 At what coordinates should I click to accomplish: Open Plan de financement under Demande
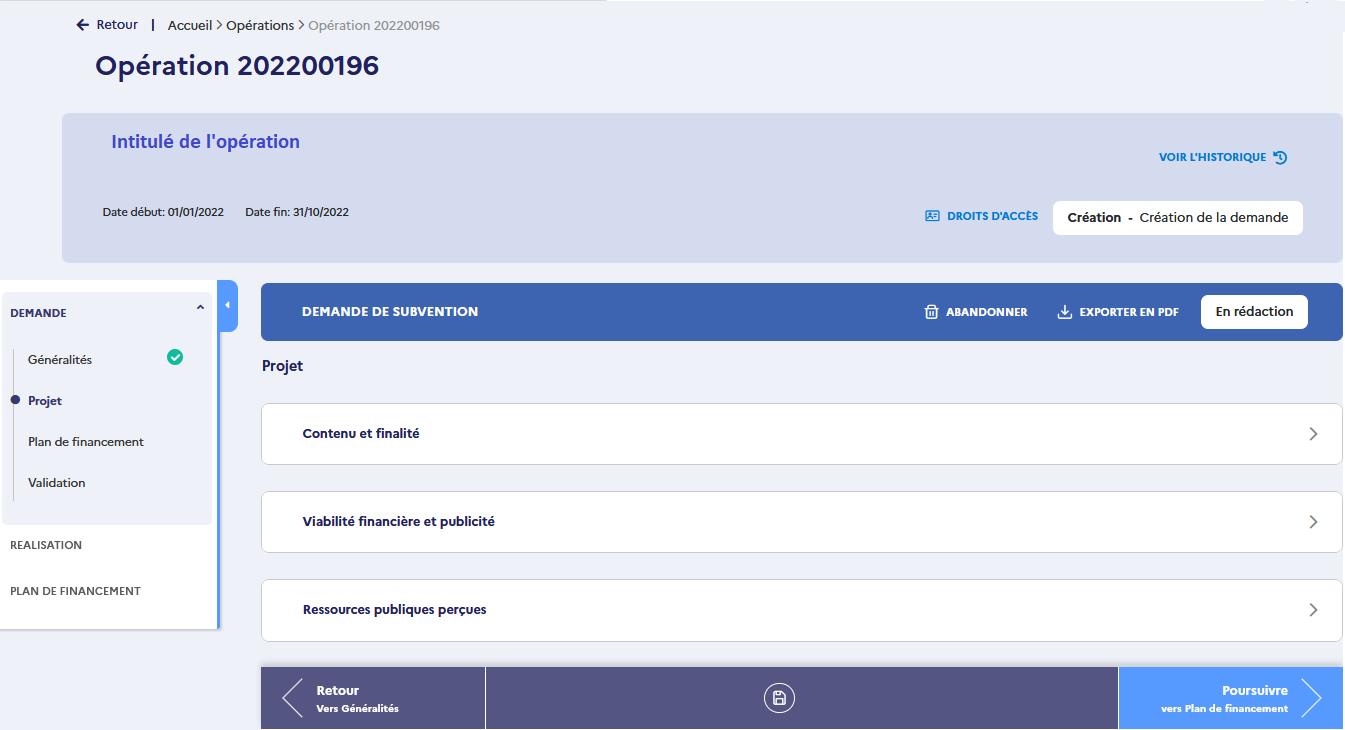coord(86,442)
